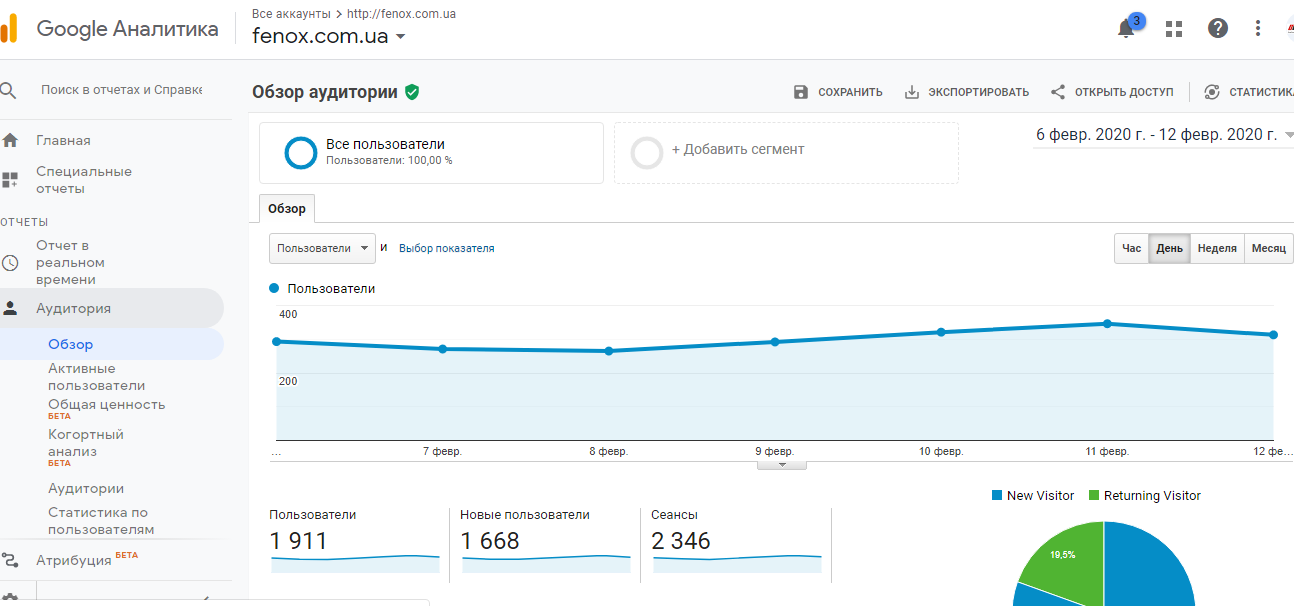Click the green verified shield icon
This screenshot has width=1294, height=606.
412,92
